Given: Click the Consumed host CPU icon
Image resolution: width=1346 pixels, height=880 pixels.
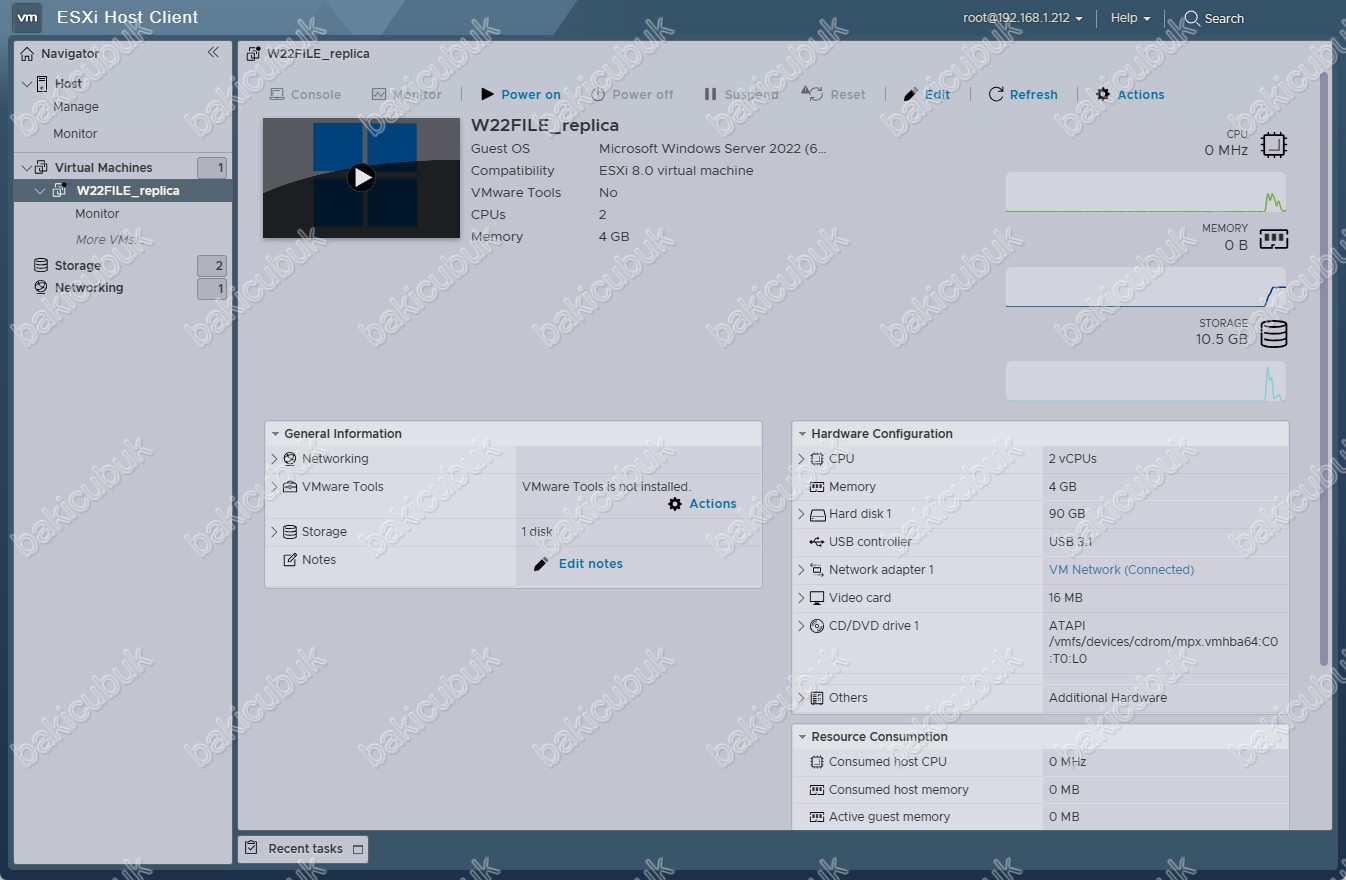Looking at the screenshot, I should tap(817, 762).
